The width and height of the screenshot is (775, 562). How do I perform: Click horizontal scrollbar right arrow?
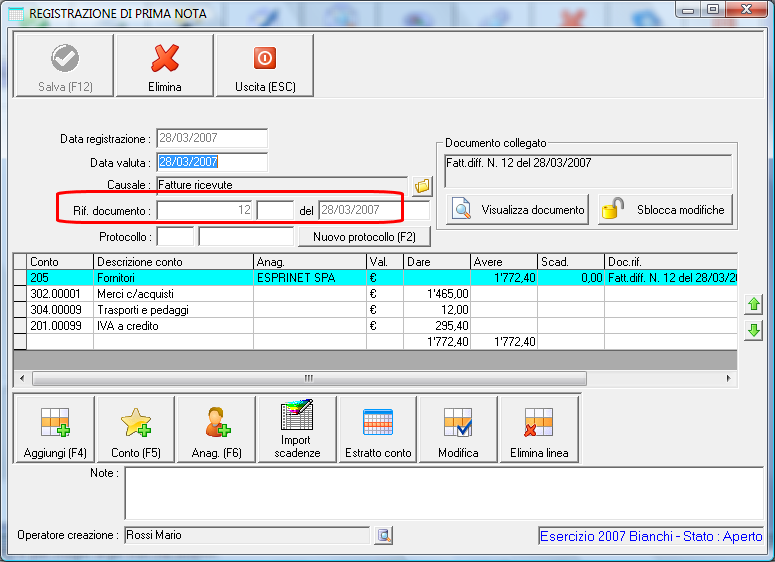click(x=729, y=378)
